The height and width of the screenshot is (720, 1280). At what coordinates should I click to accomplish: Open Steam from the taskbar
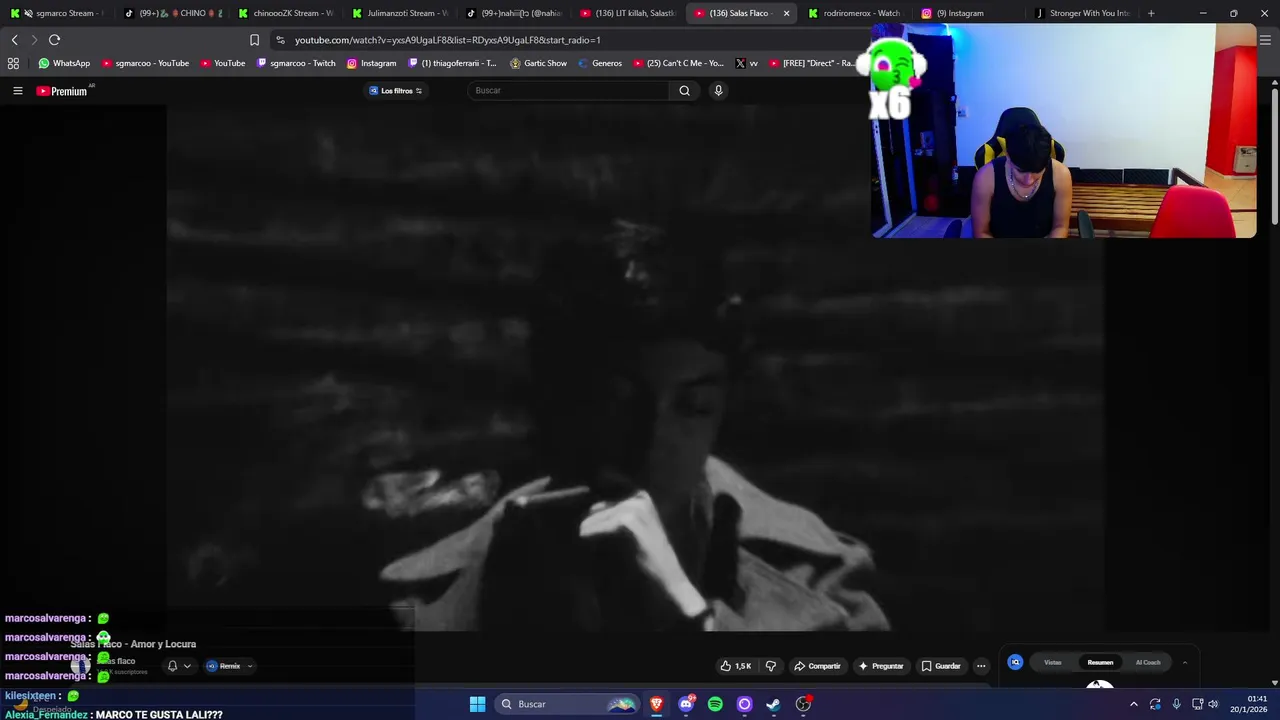click(x=773, y=704)
